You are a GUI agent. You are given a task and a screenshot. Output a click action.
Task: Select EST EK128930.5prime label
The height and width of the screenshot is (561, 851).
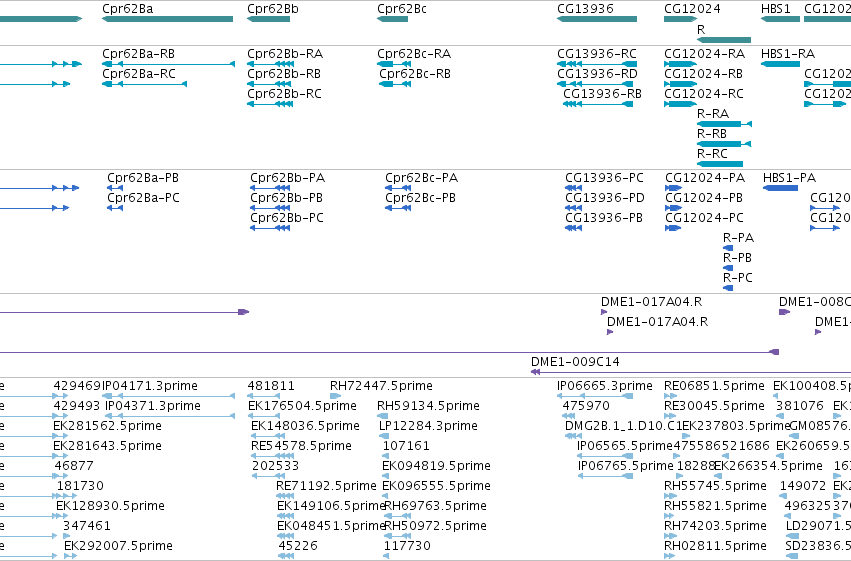coord(110,506)
